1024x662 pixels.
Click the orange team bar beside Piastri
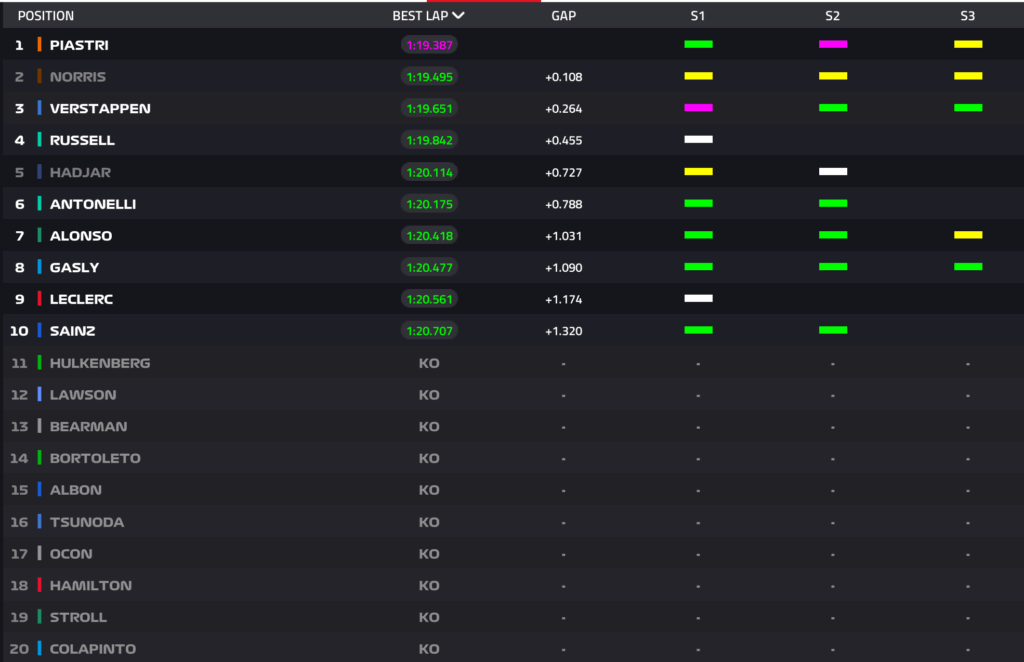(39, 45)
